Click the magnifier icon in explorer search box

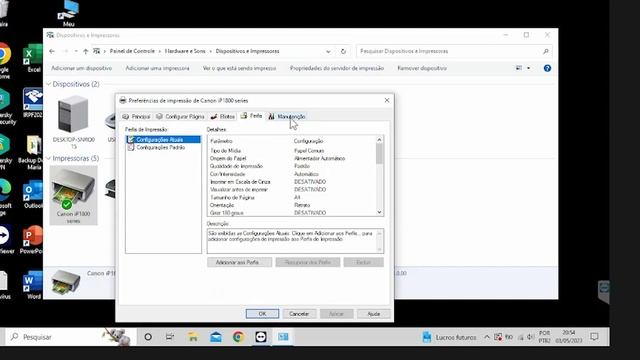pos(546,51)
